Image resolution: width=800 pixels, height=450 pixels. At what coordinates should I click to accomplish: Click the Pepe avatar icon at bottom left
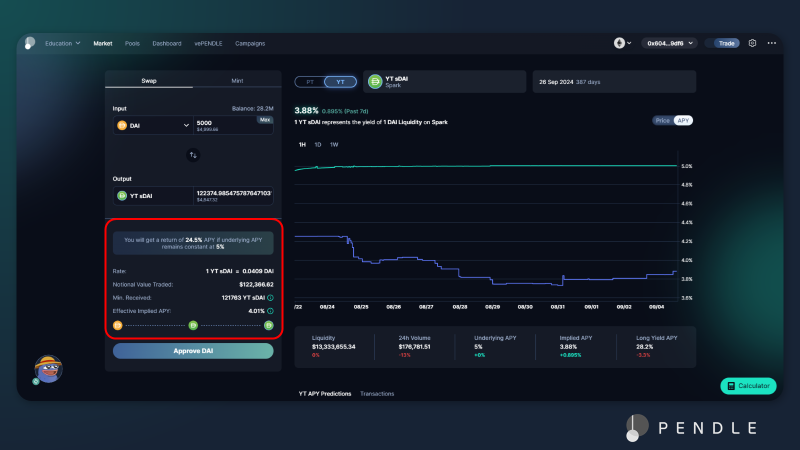click(x=48, y=368)
